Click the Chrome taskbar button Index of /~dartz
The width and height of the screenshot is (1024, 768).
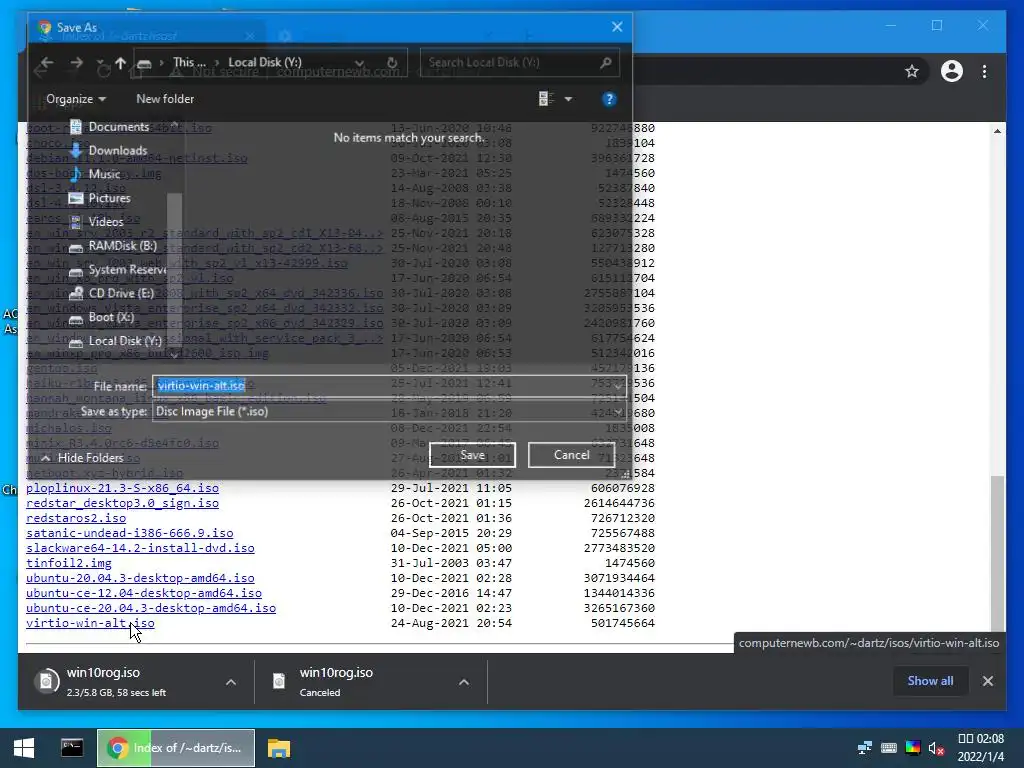[176, 748]
